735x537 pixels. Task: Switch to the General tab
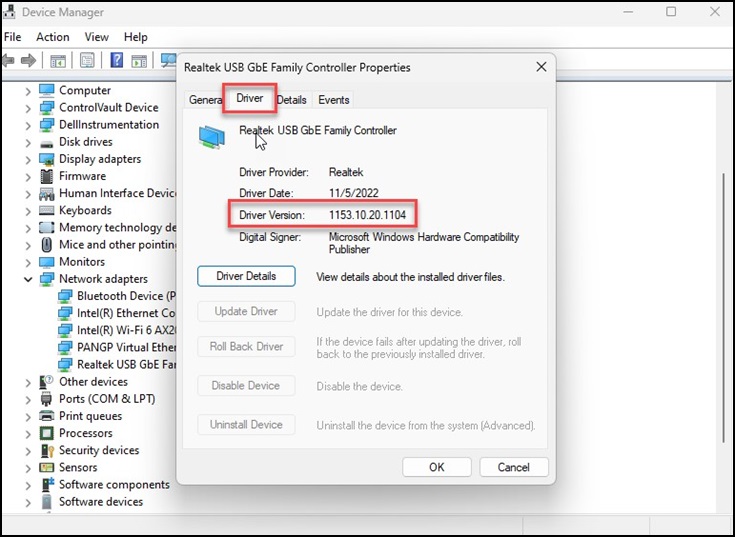tap(205, 100)
